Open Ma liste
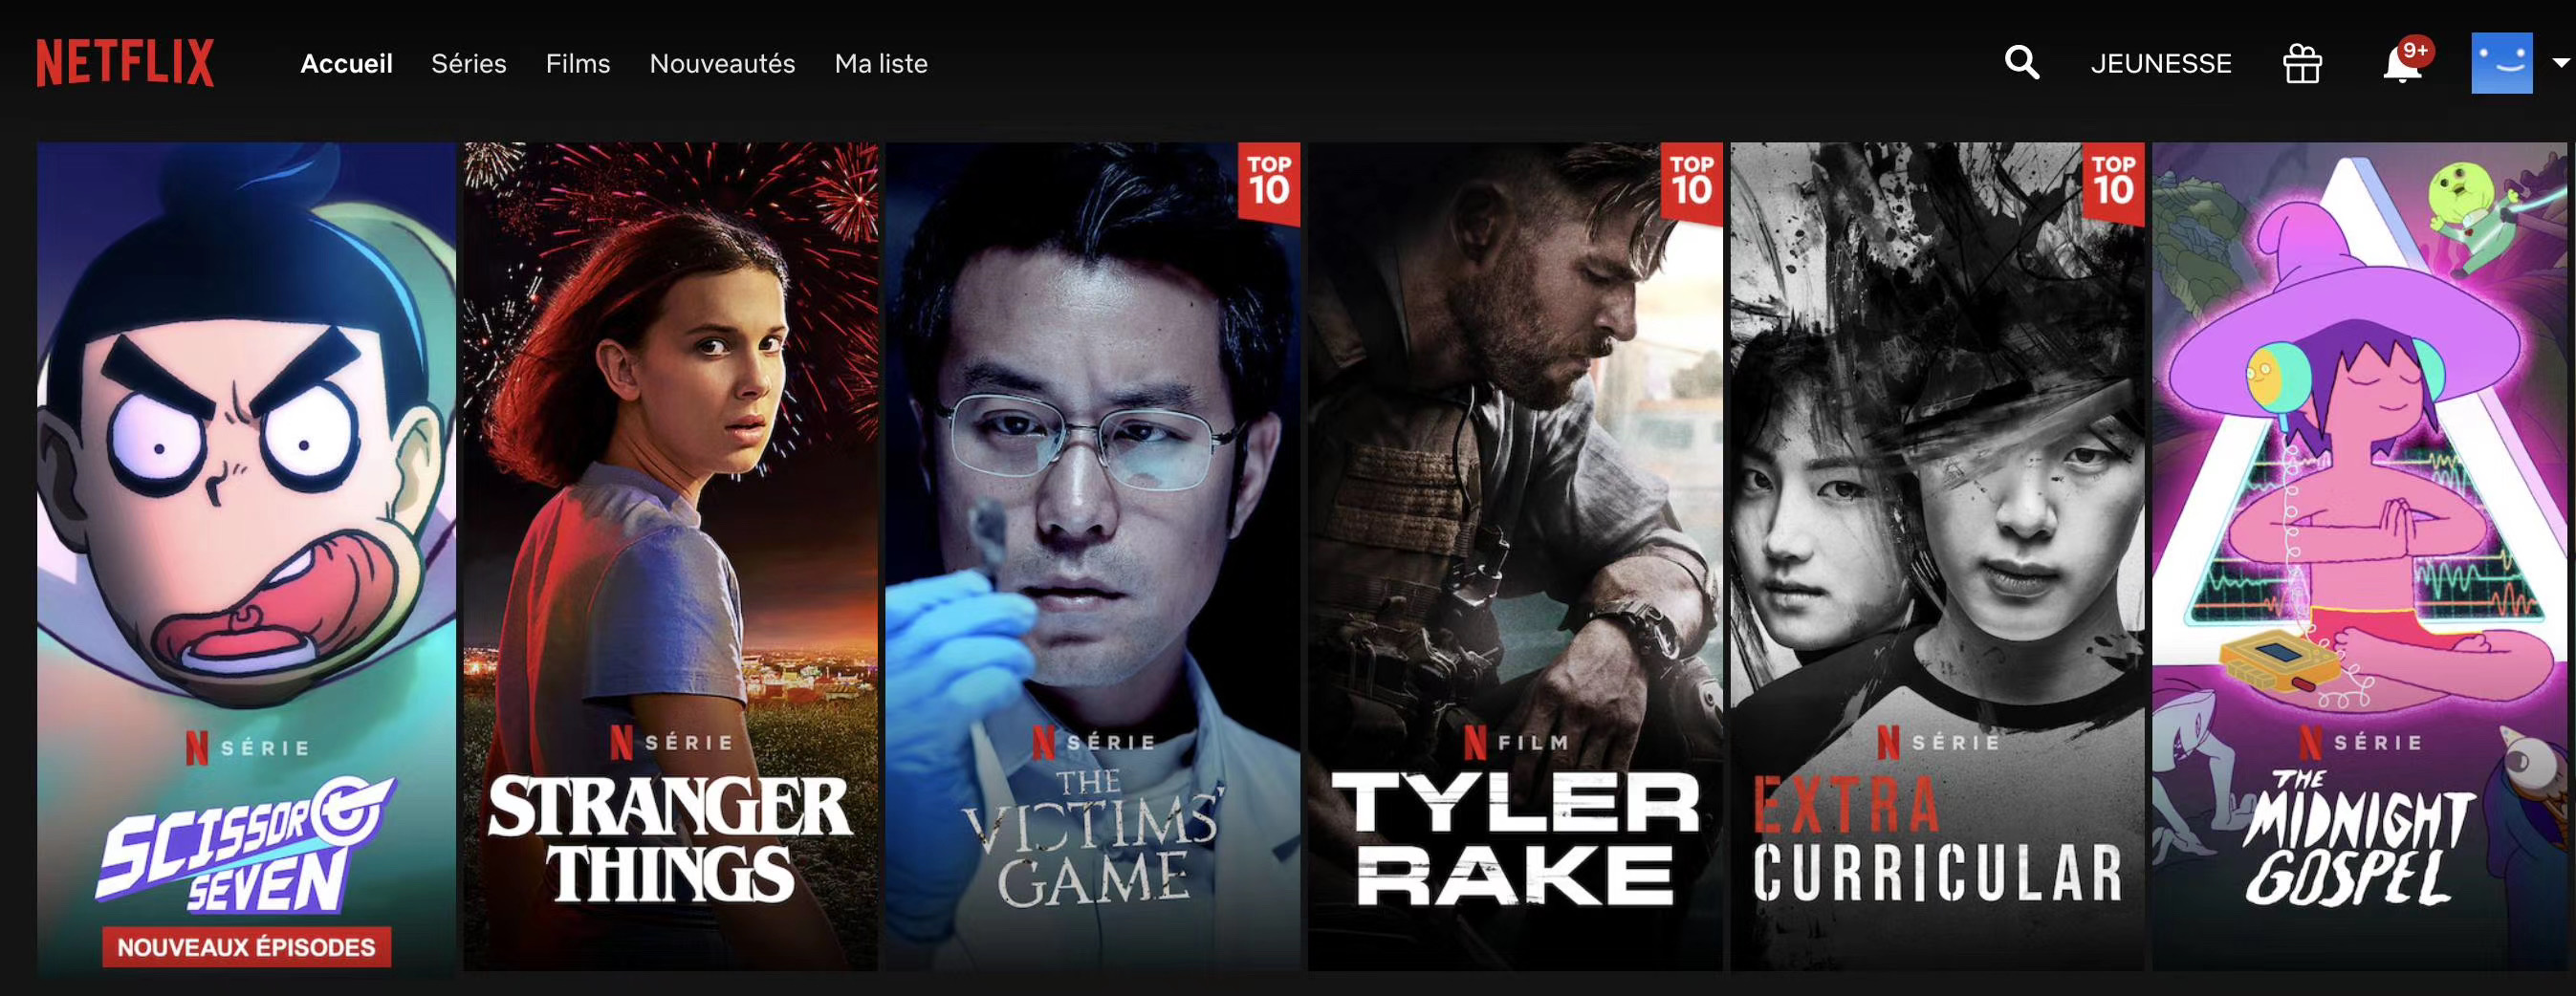Screen dimensions: 2576x996 click(x=881, y=64)
